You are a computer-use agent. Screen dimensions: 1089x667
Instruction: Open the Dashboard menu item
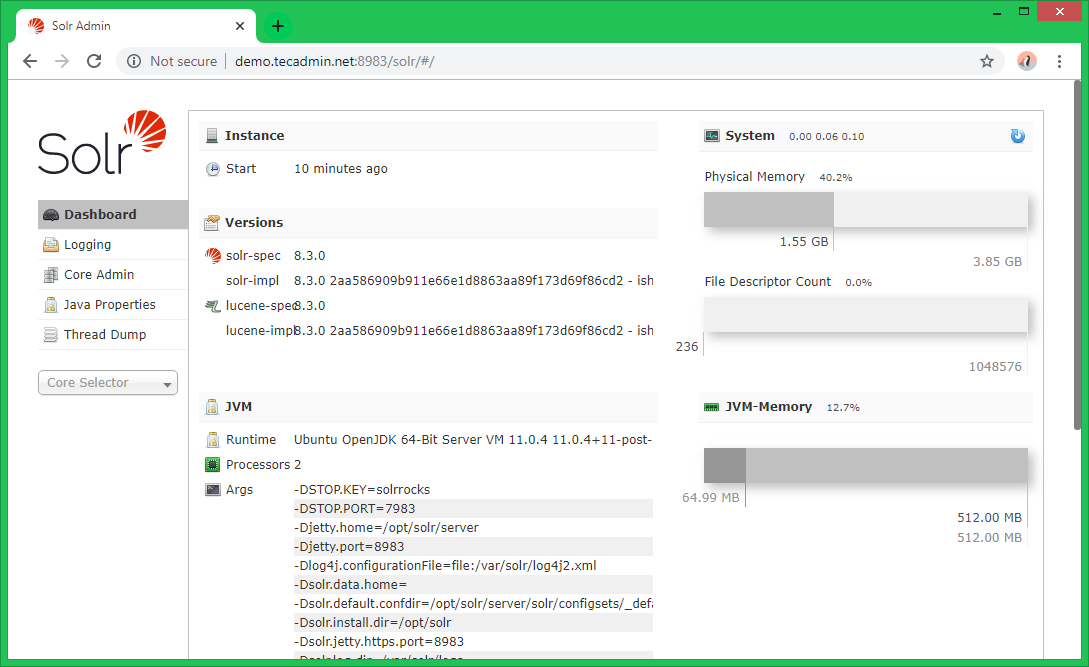point(113,215)
